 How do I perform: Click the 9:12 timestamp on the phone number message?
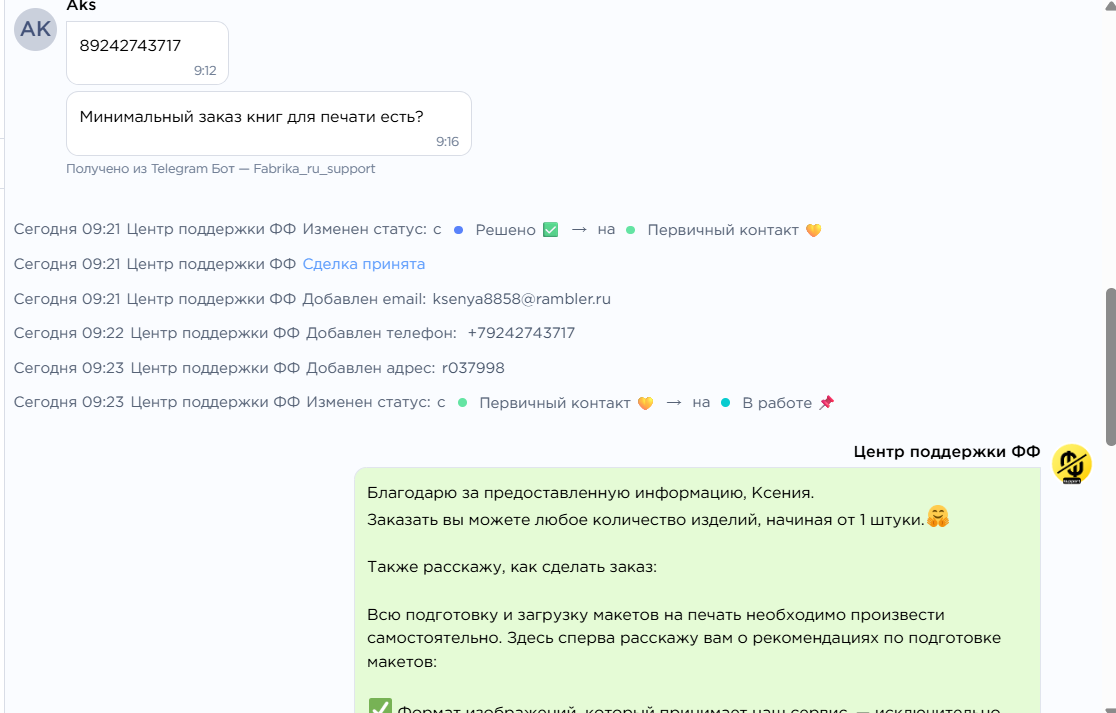click(x=205, y=70)
